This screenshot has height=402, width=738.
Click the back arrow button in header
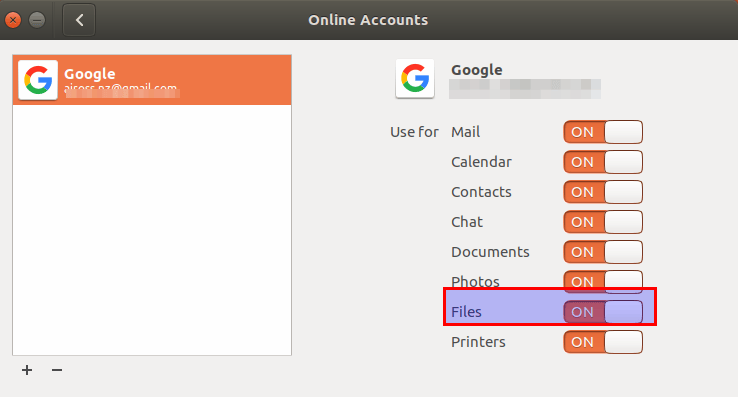(x=79, y=20)
